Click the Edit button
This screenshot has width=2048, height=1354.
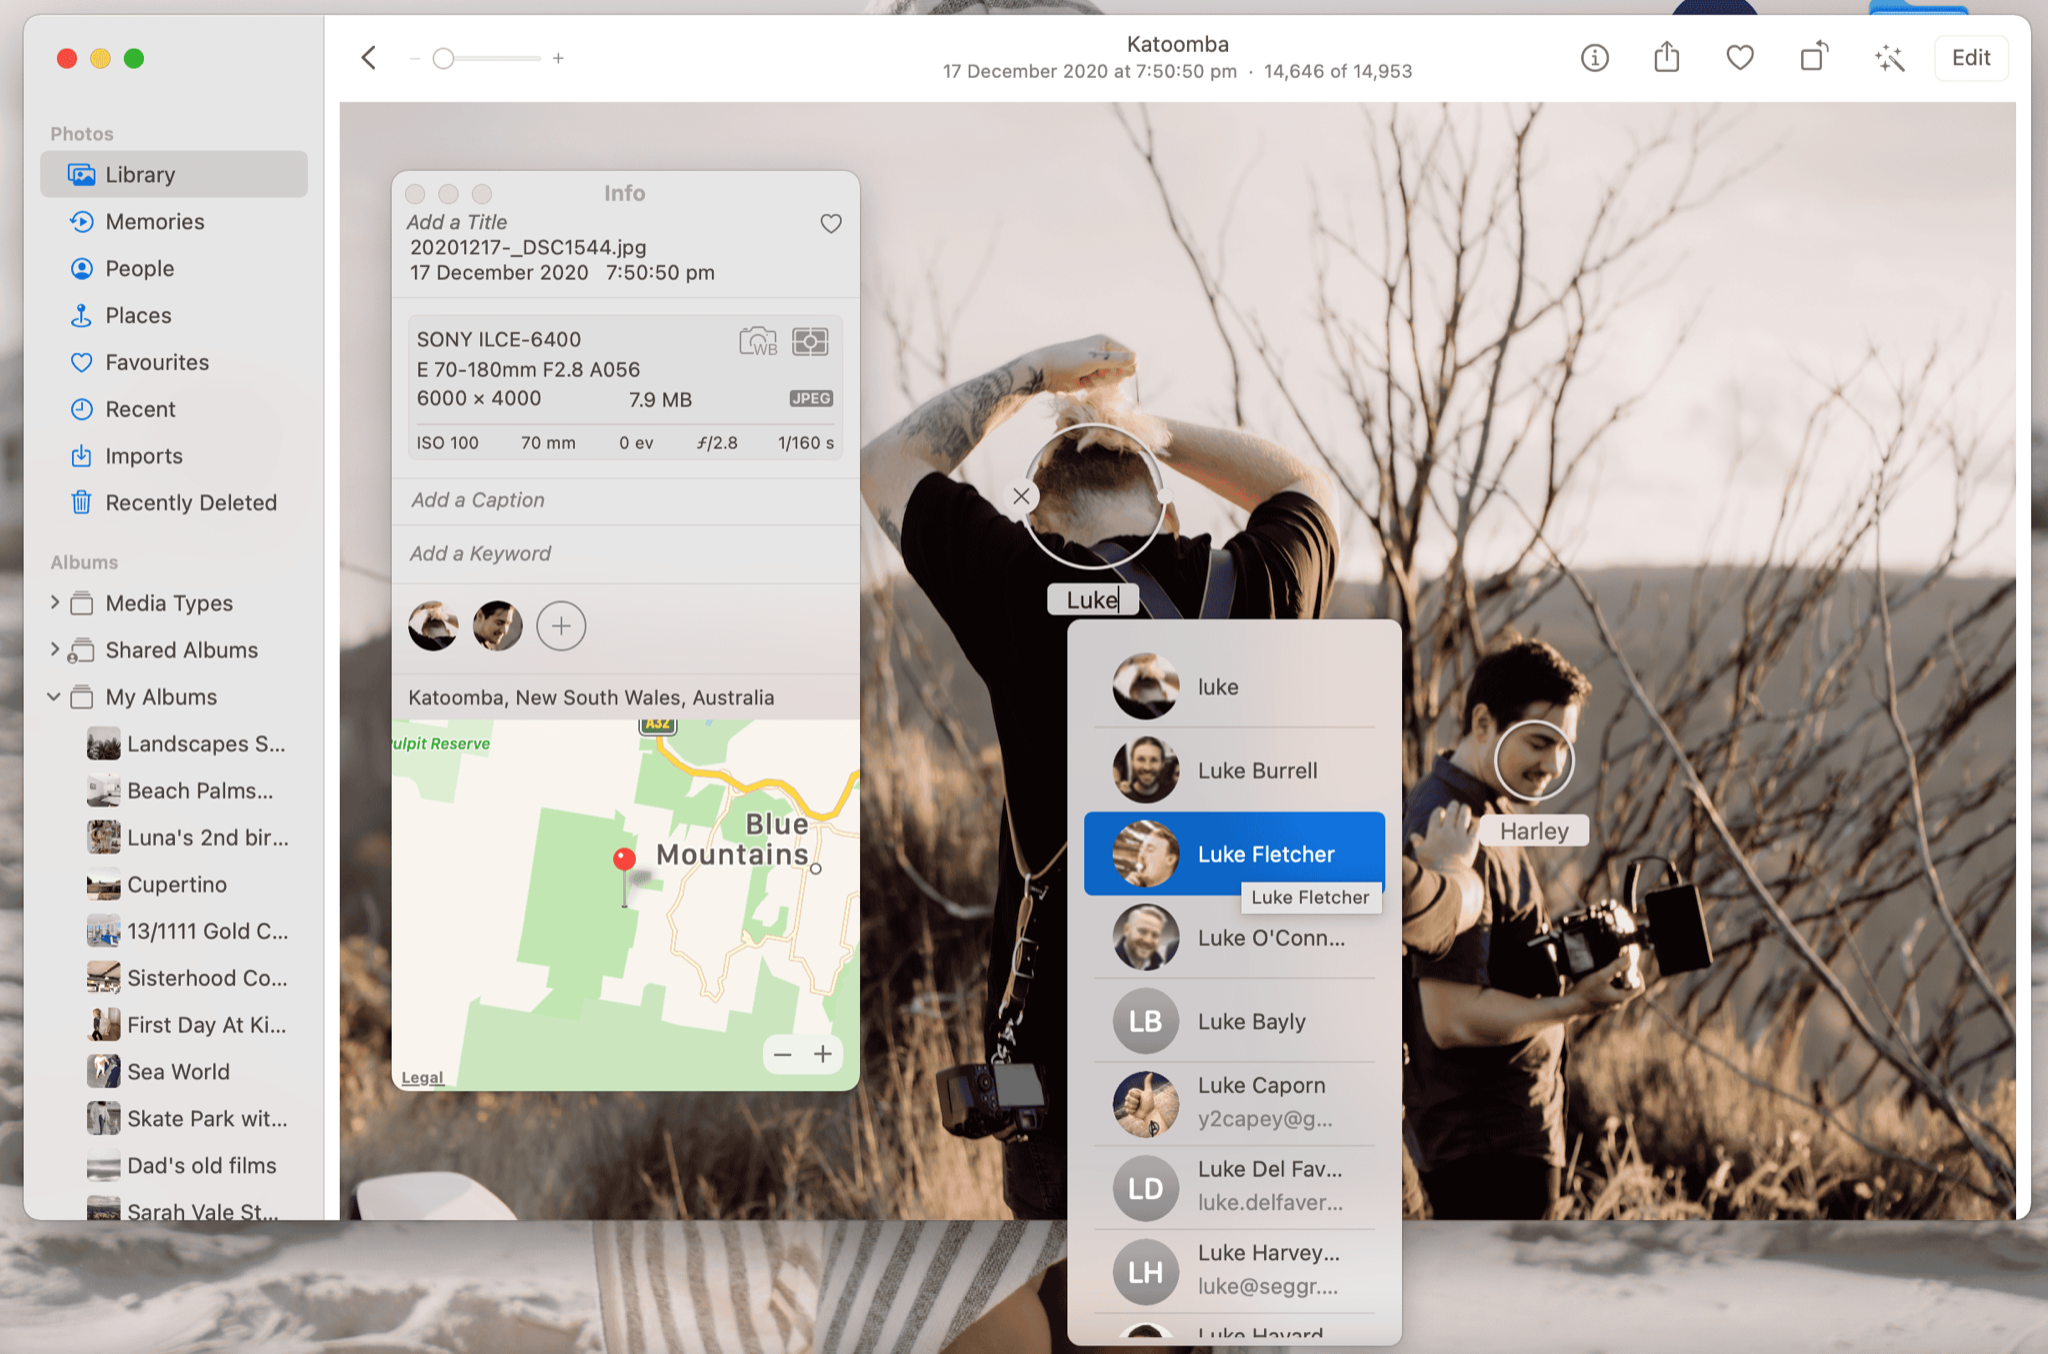[1970, 58]
